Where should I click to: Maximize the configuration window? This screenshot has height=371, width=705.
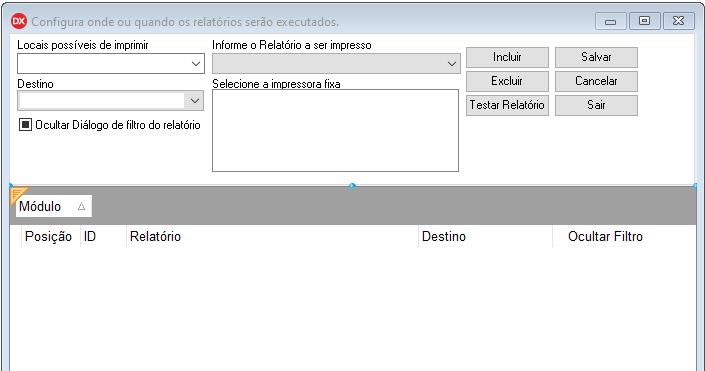(x=644, y=21)
